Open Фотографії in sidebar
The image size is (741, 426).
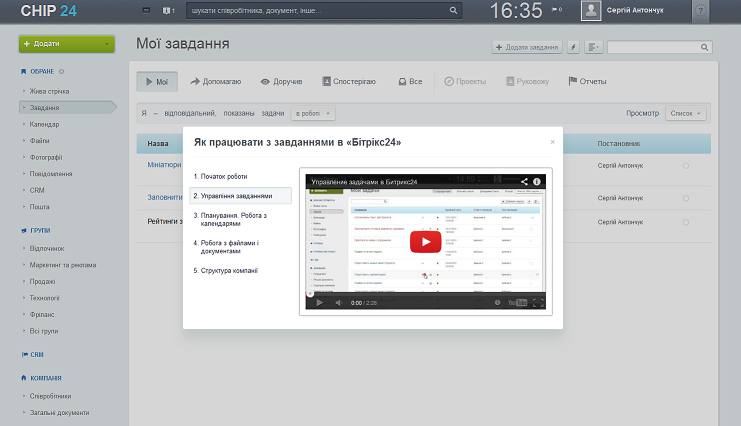point(46,157)
